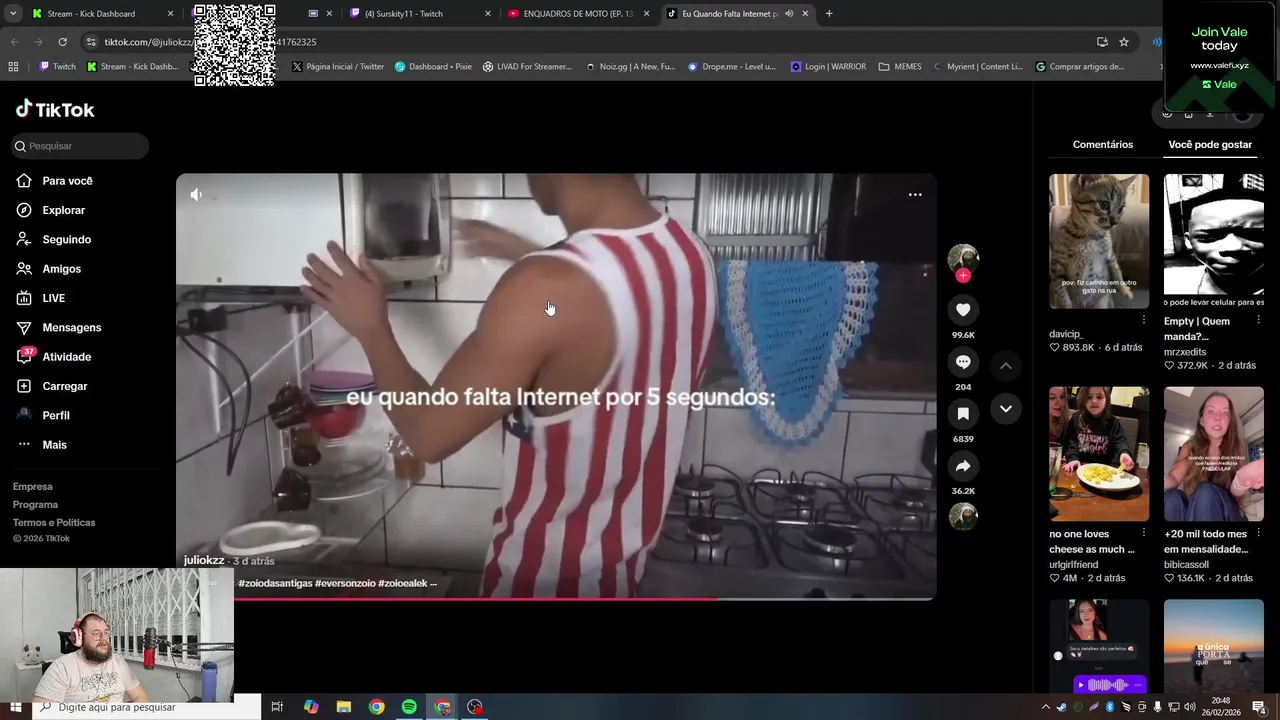
Task: Open the cat video thumbnail by davicip_
Action: pyautogui.click(x=1099, y=241)
